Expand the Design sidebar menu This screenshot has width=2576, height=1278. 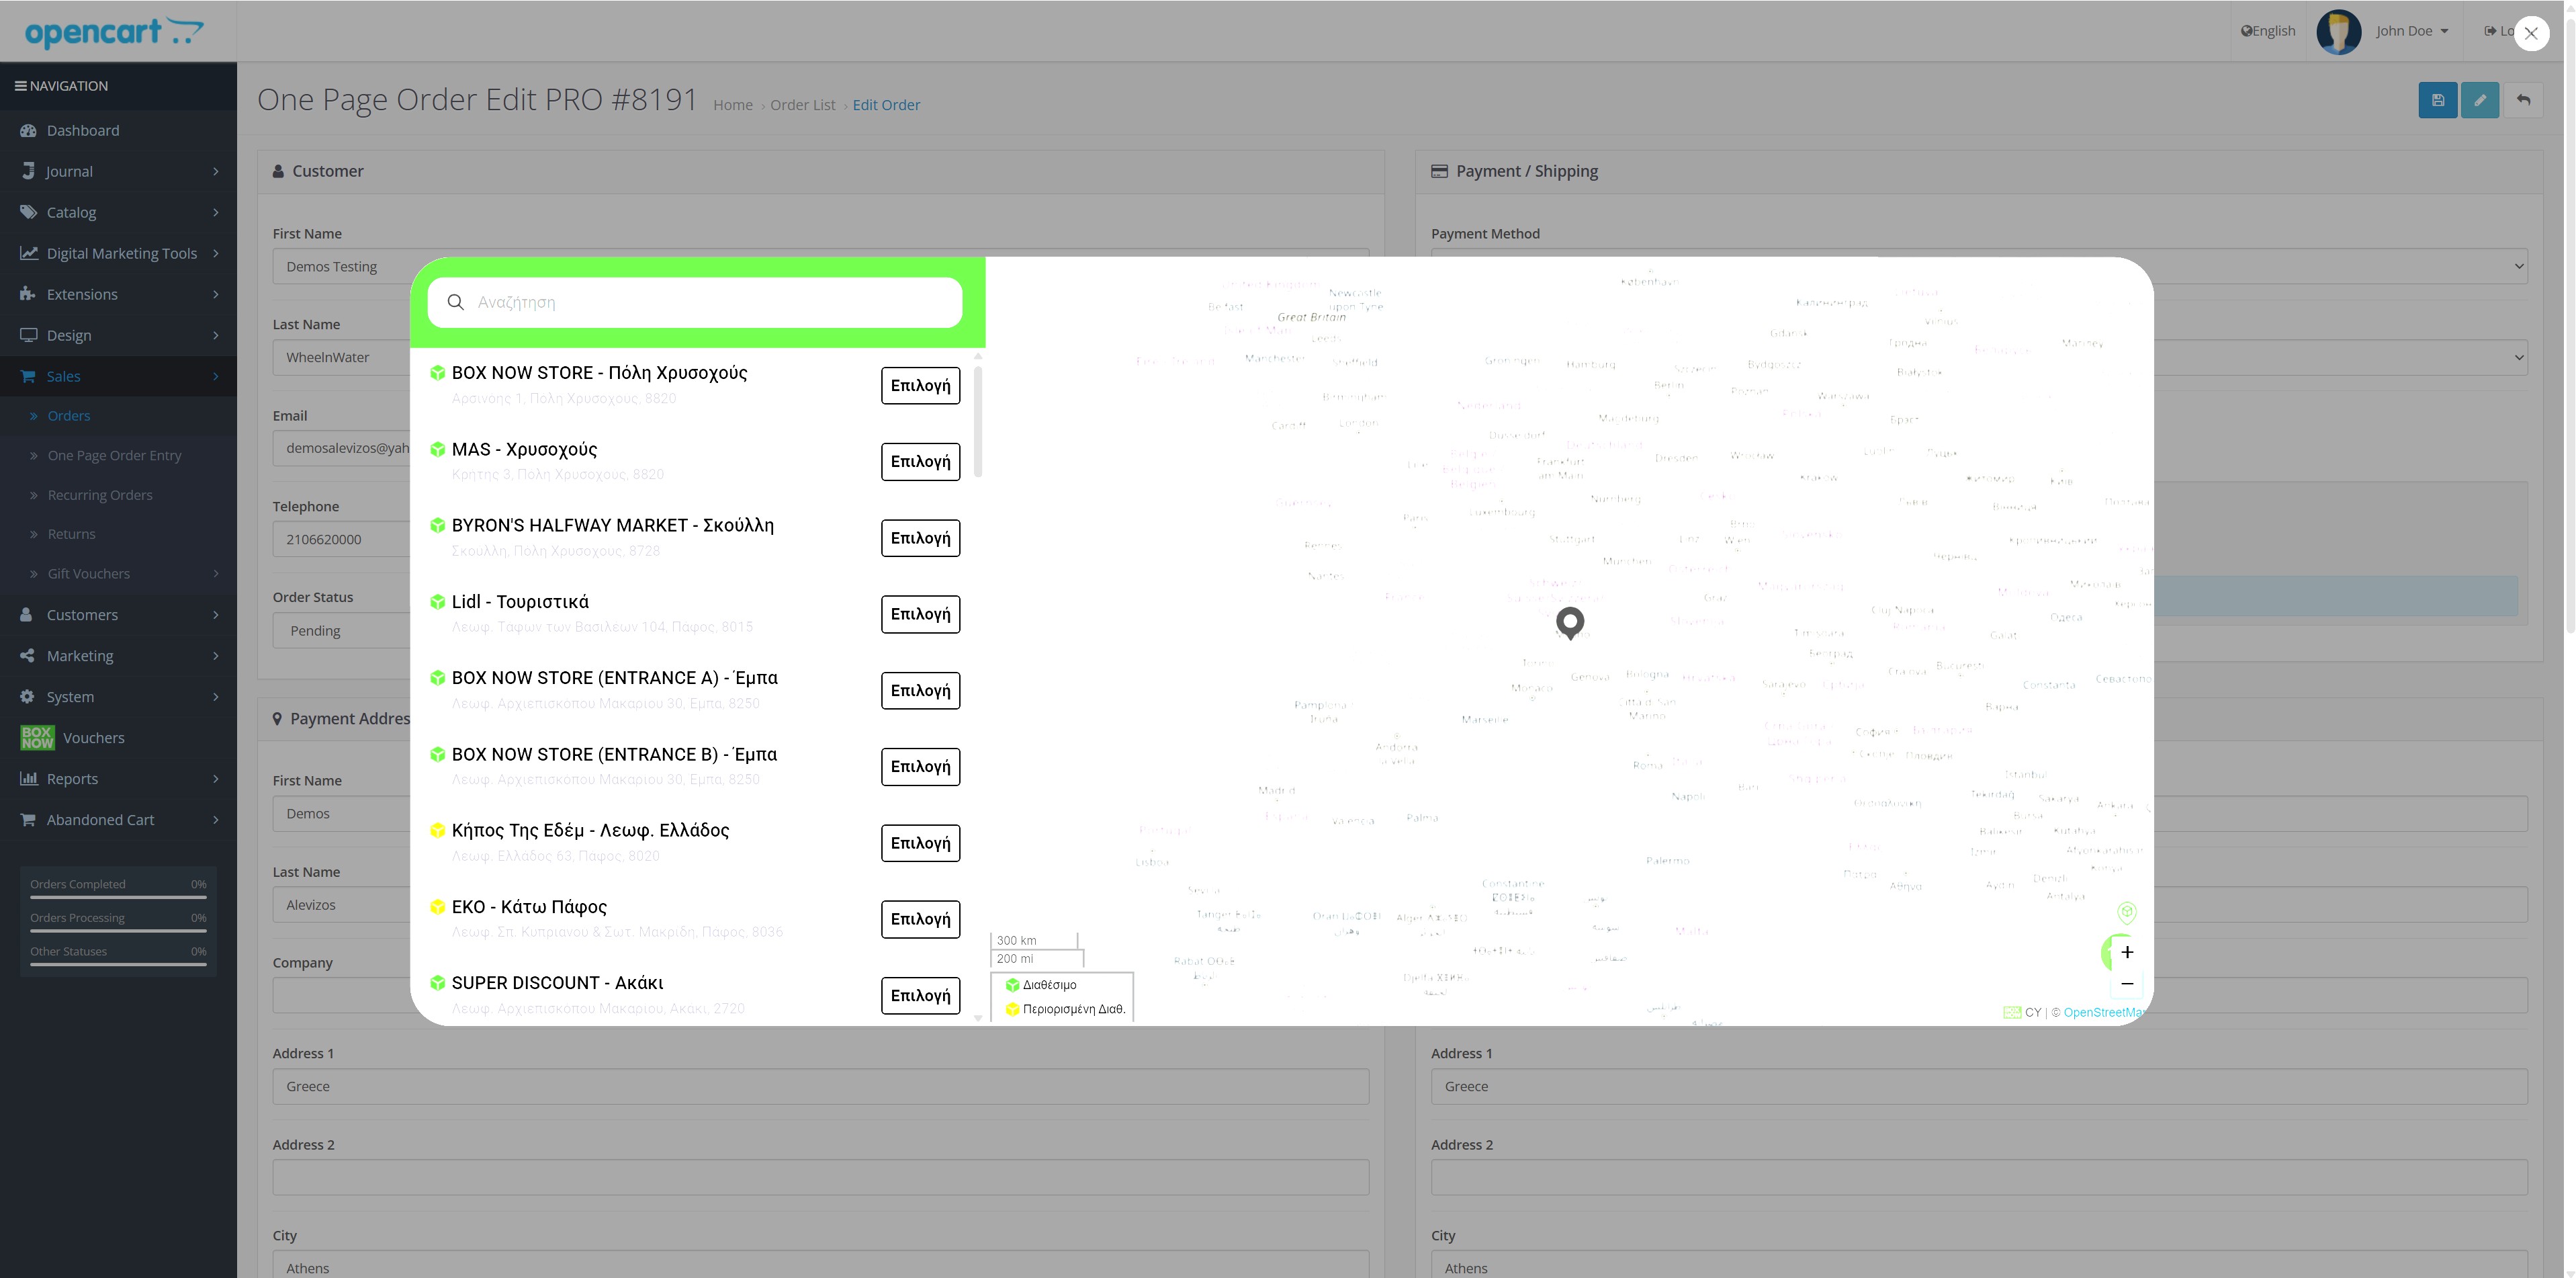point(118,336)
